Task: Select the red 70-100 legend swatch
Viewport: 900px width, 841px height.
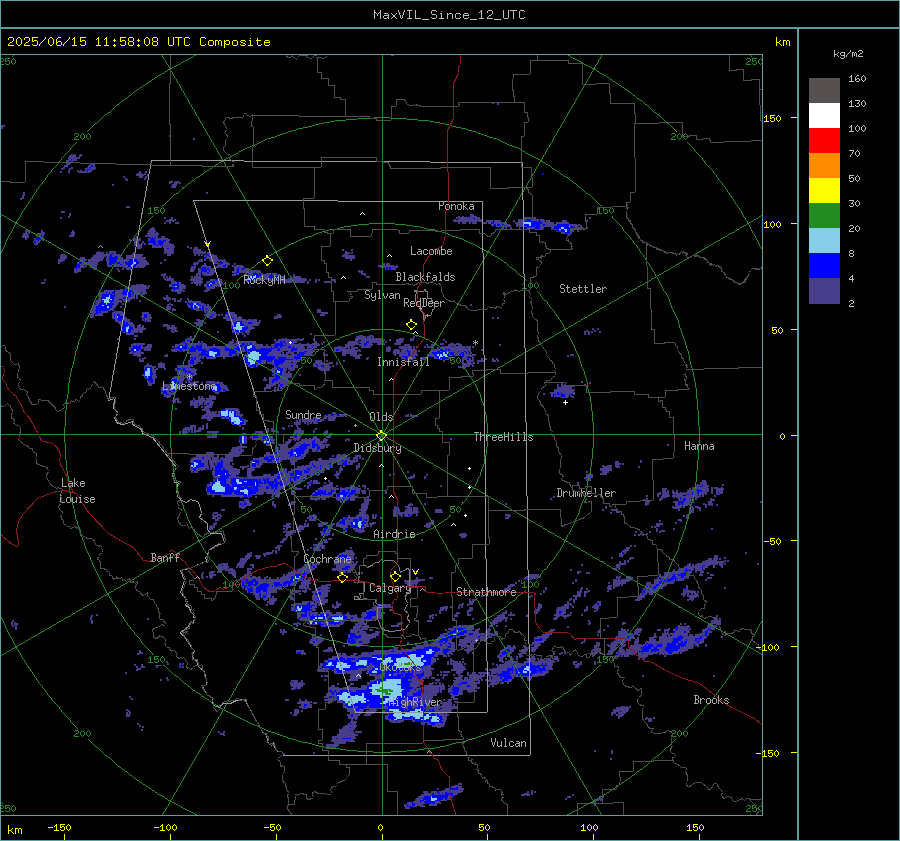Action: (x=824, y=141)
